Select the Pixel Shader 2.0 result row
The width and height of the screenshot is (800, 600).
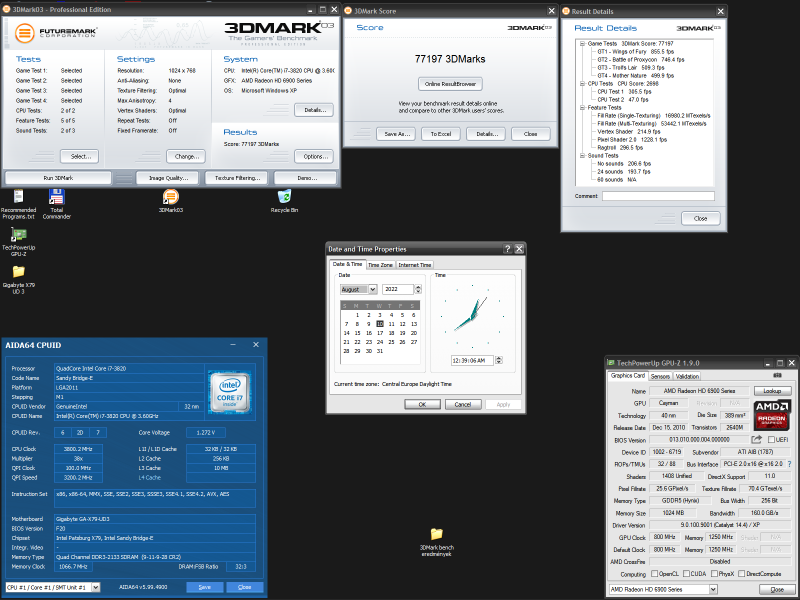(632, 139)
